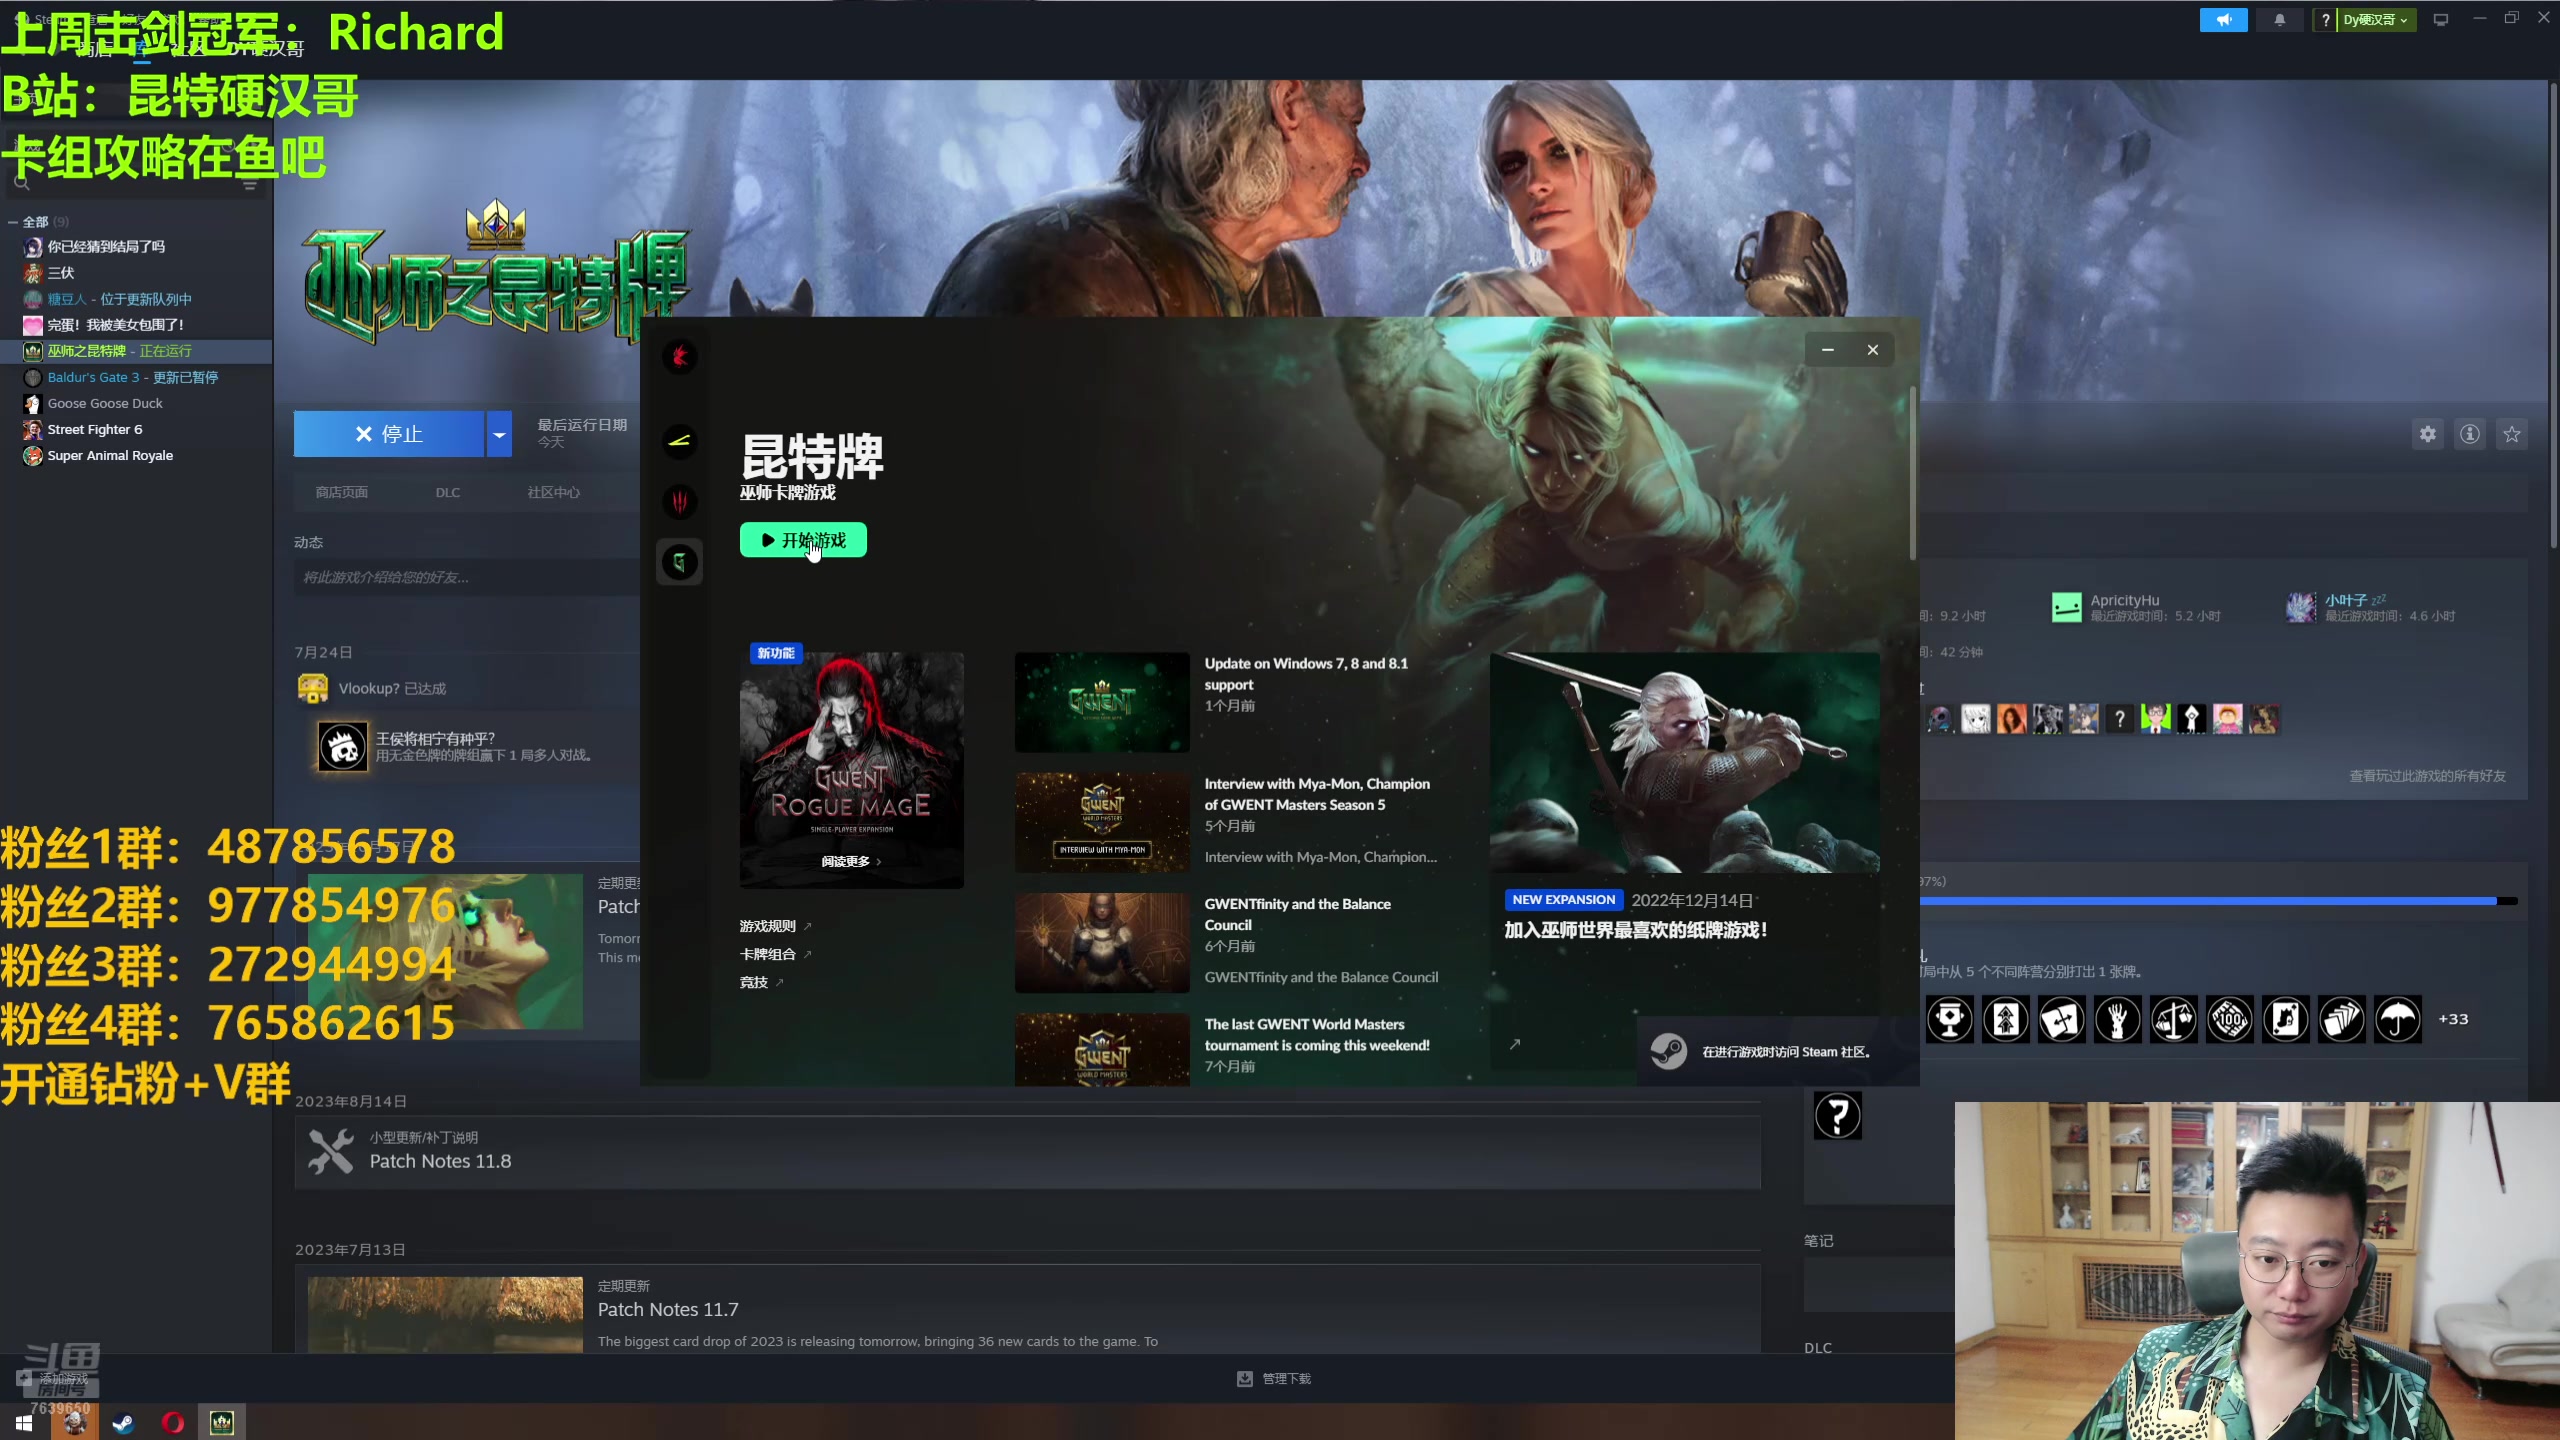Click the 开始游戏 play button in launcher
The height and width of the screenshot is (1440, 2560).
[803, 540]
